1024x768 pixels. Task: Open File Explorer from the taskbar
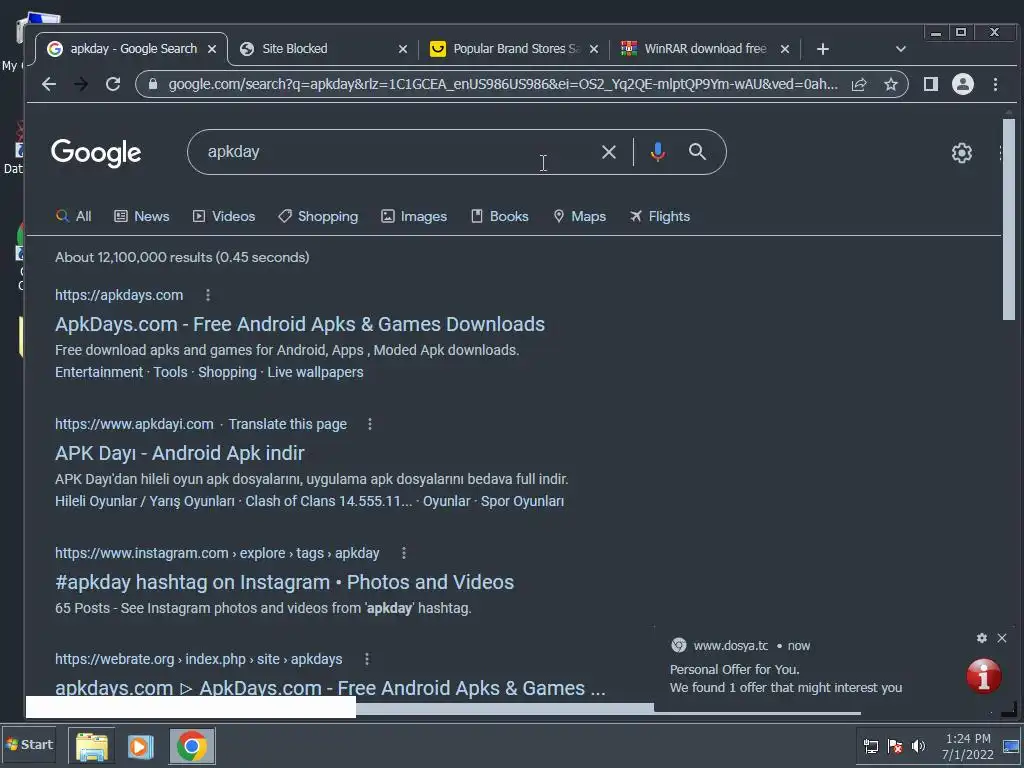pos(91,746)
